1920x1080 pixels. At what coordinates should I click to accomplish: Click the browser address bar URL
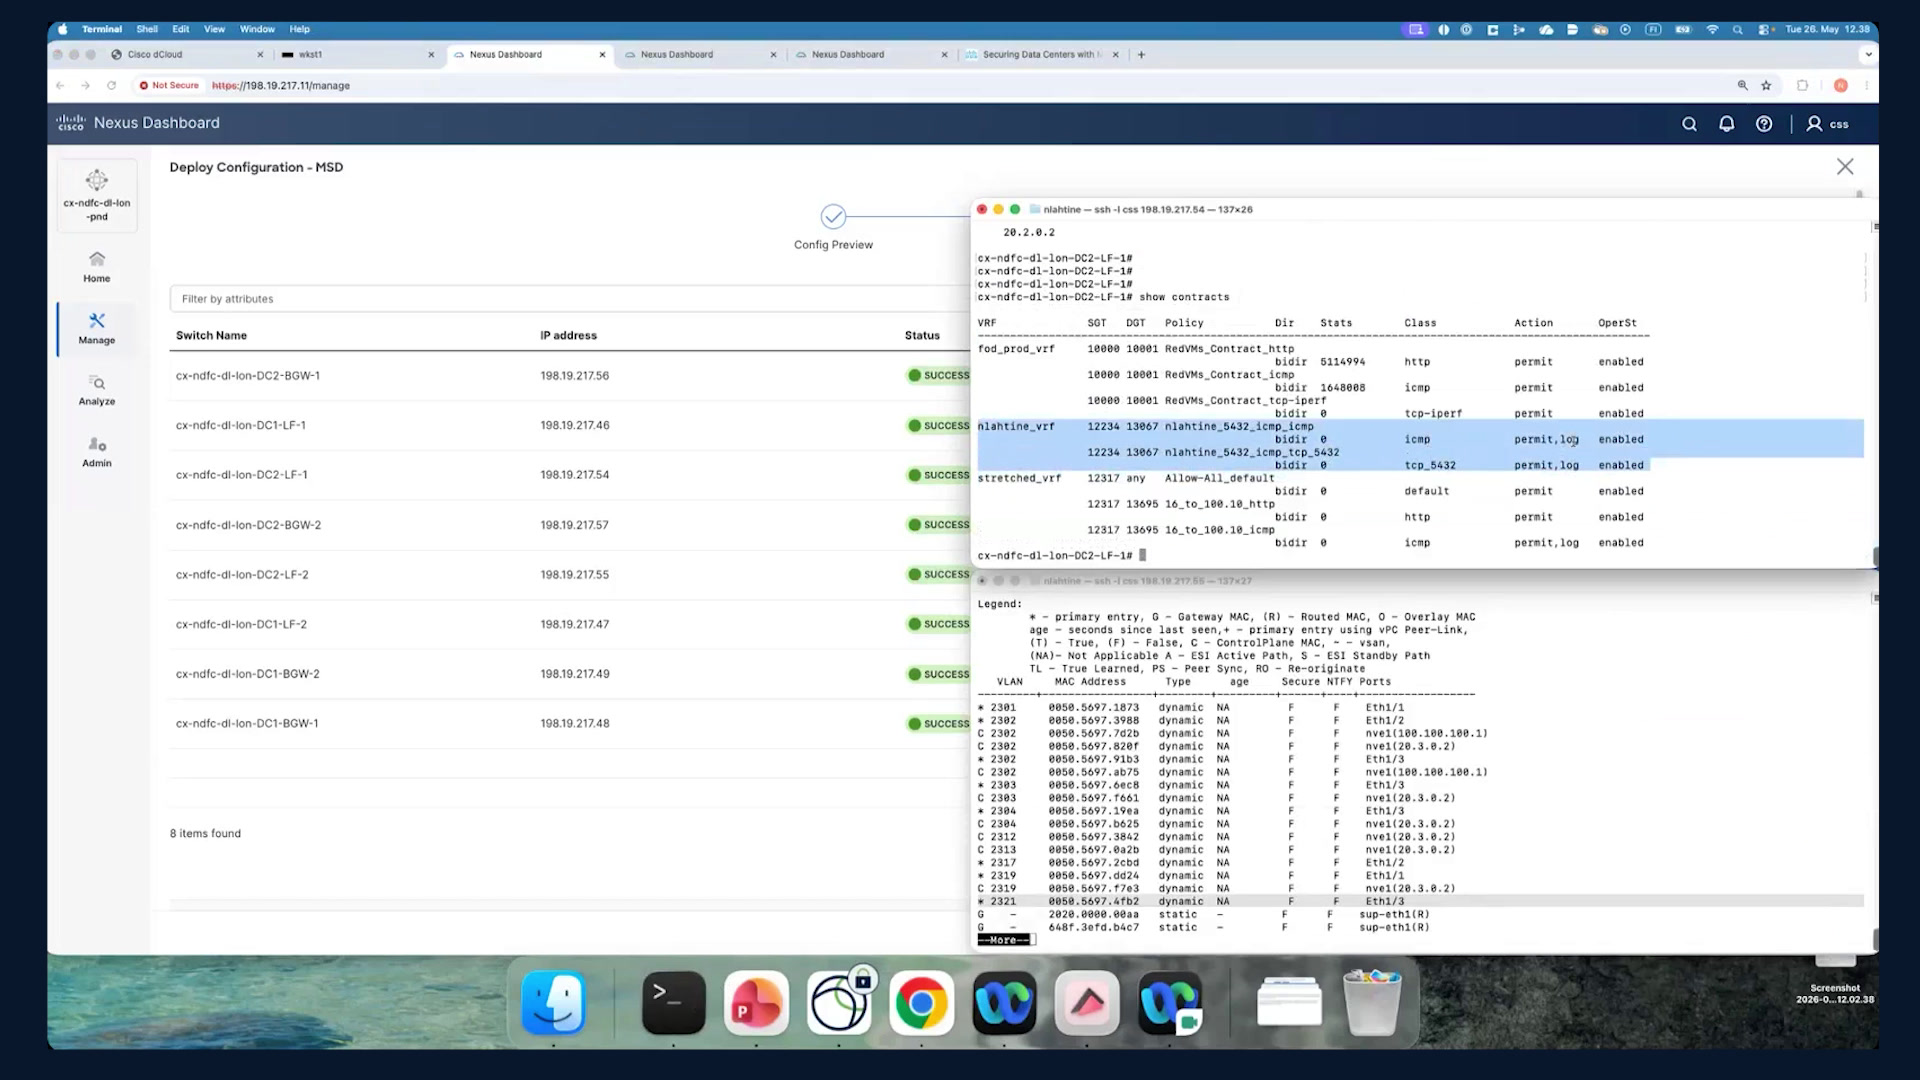pyautogui.click(x=281, y=86)
